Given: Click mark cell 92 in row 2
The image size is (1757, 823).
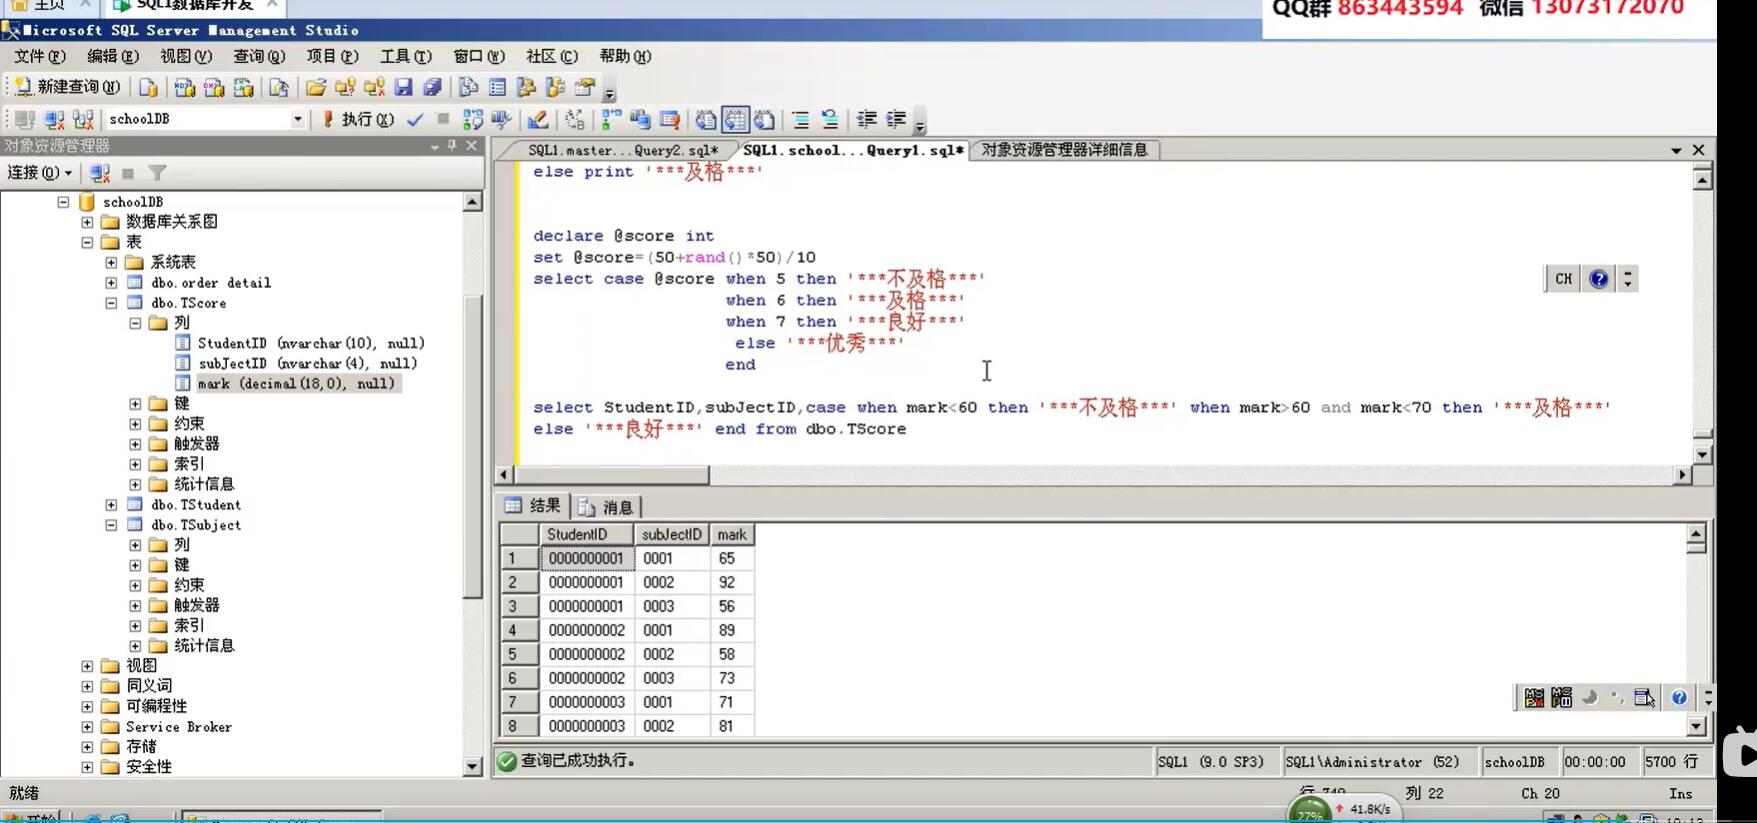Looking at the screenshot, I should (732, 582).
